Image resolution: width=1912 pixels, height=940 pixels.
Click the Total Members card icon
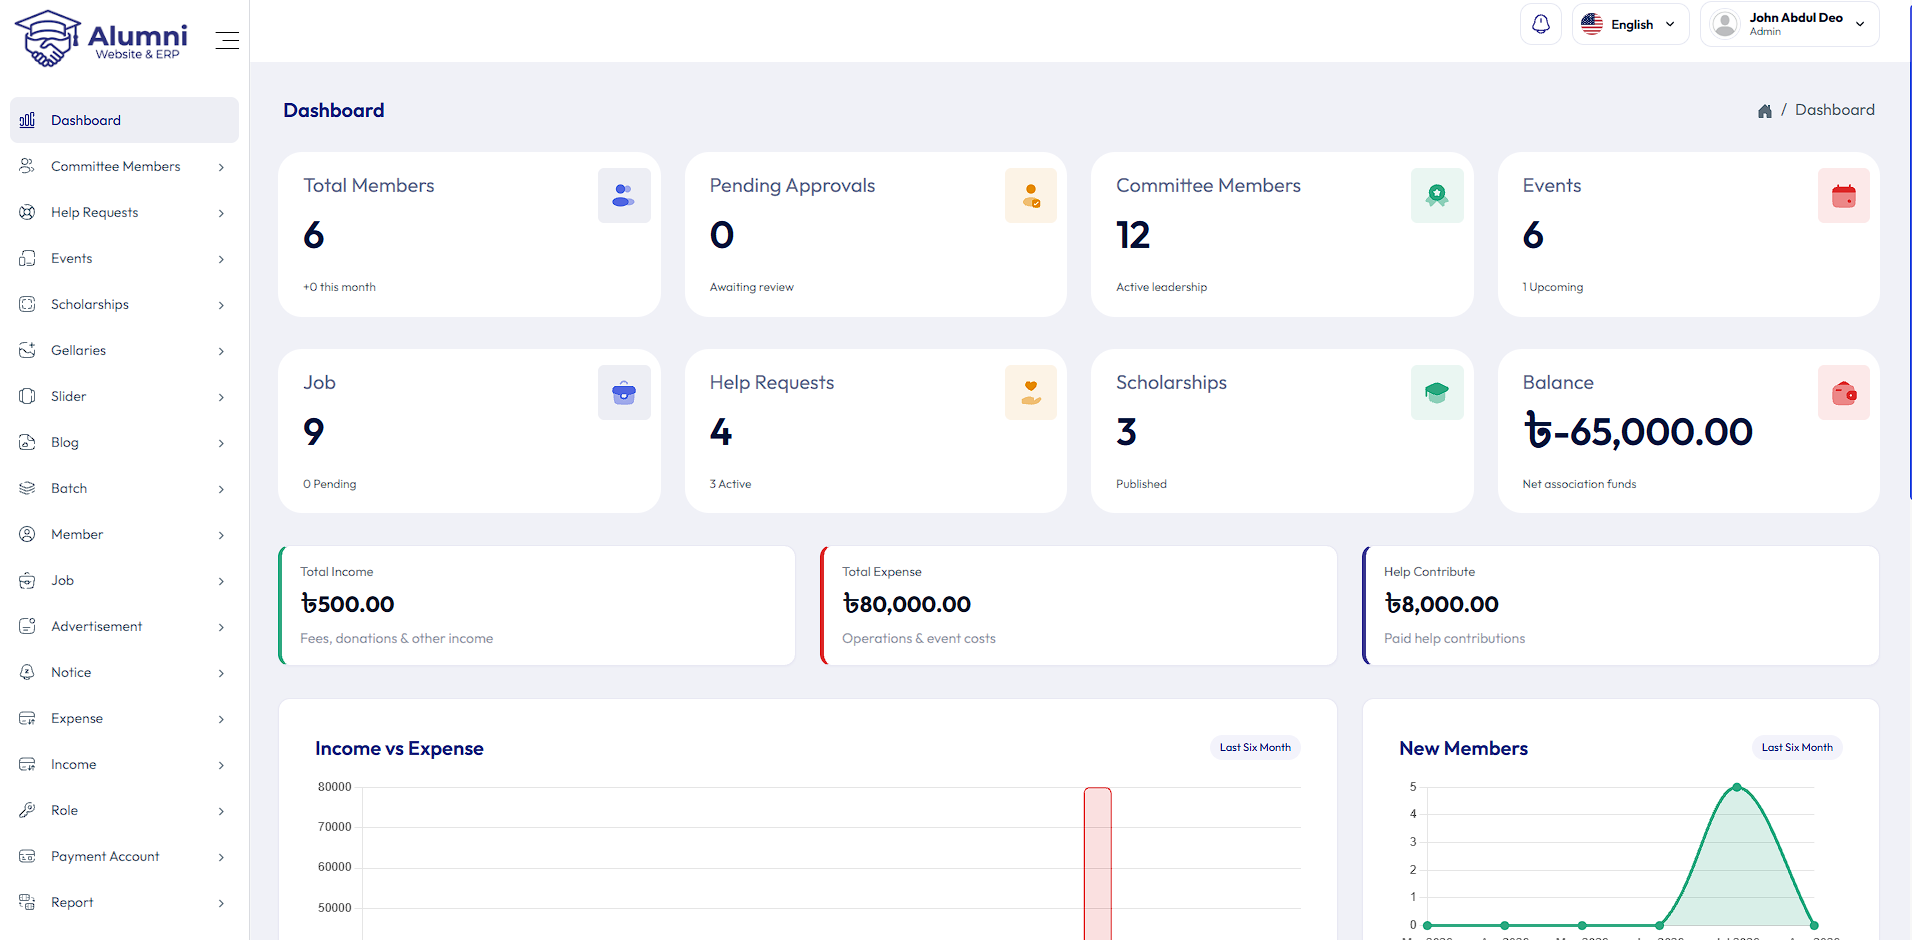(624, 195)
